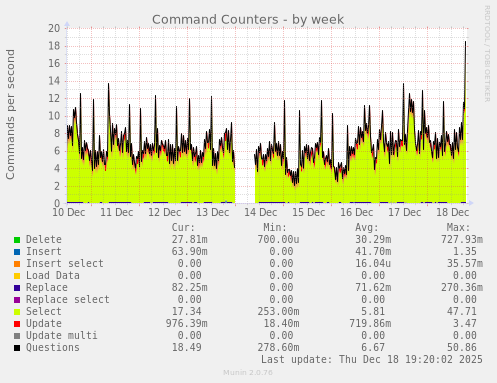Click the y-axis value 10
Viewport: 497px width, 383px height.
(x=54, y=116)
